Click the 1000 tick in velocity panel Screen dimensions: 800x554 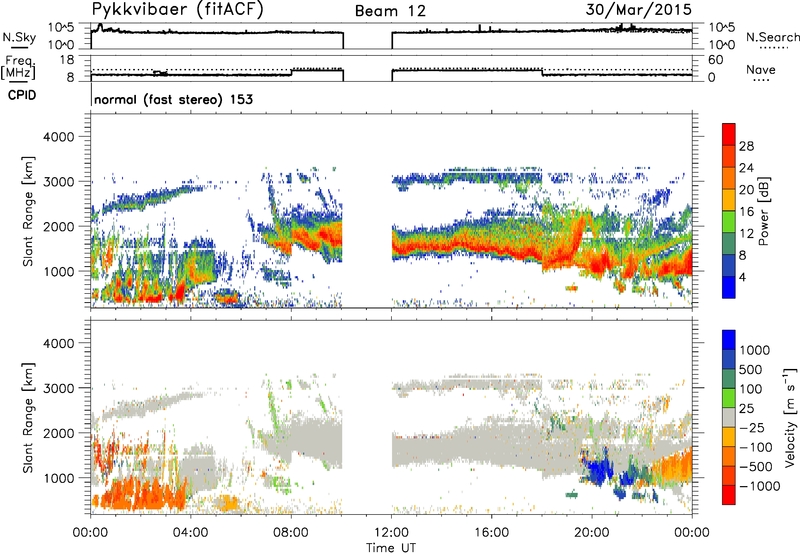point(58,478)
